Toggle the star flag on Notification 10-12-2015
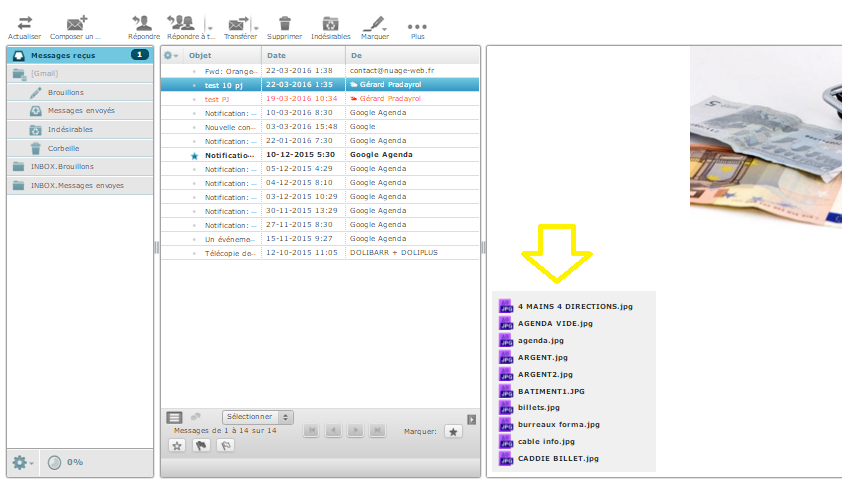 point(194,156)
